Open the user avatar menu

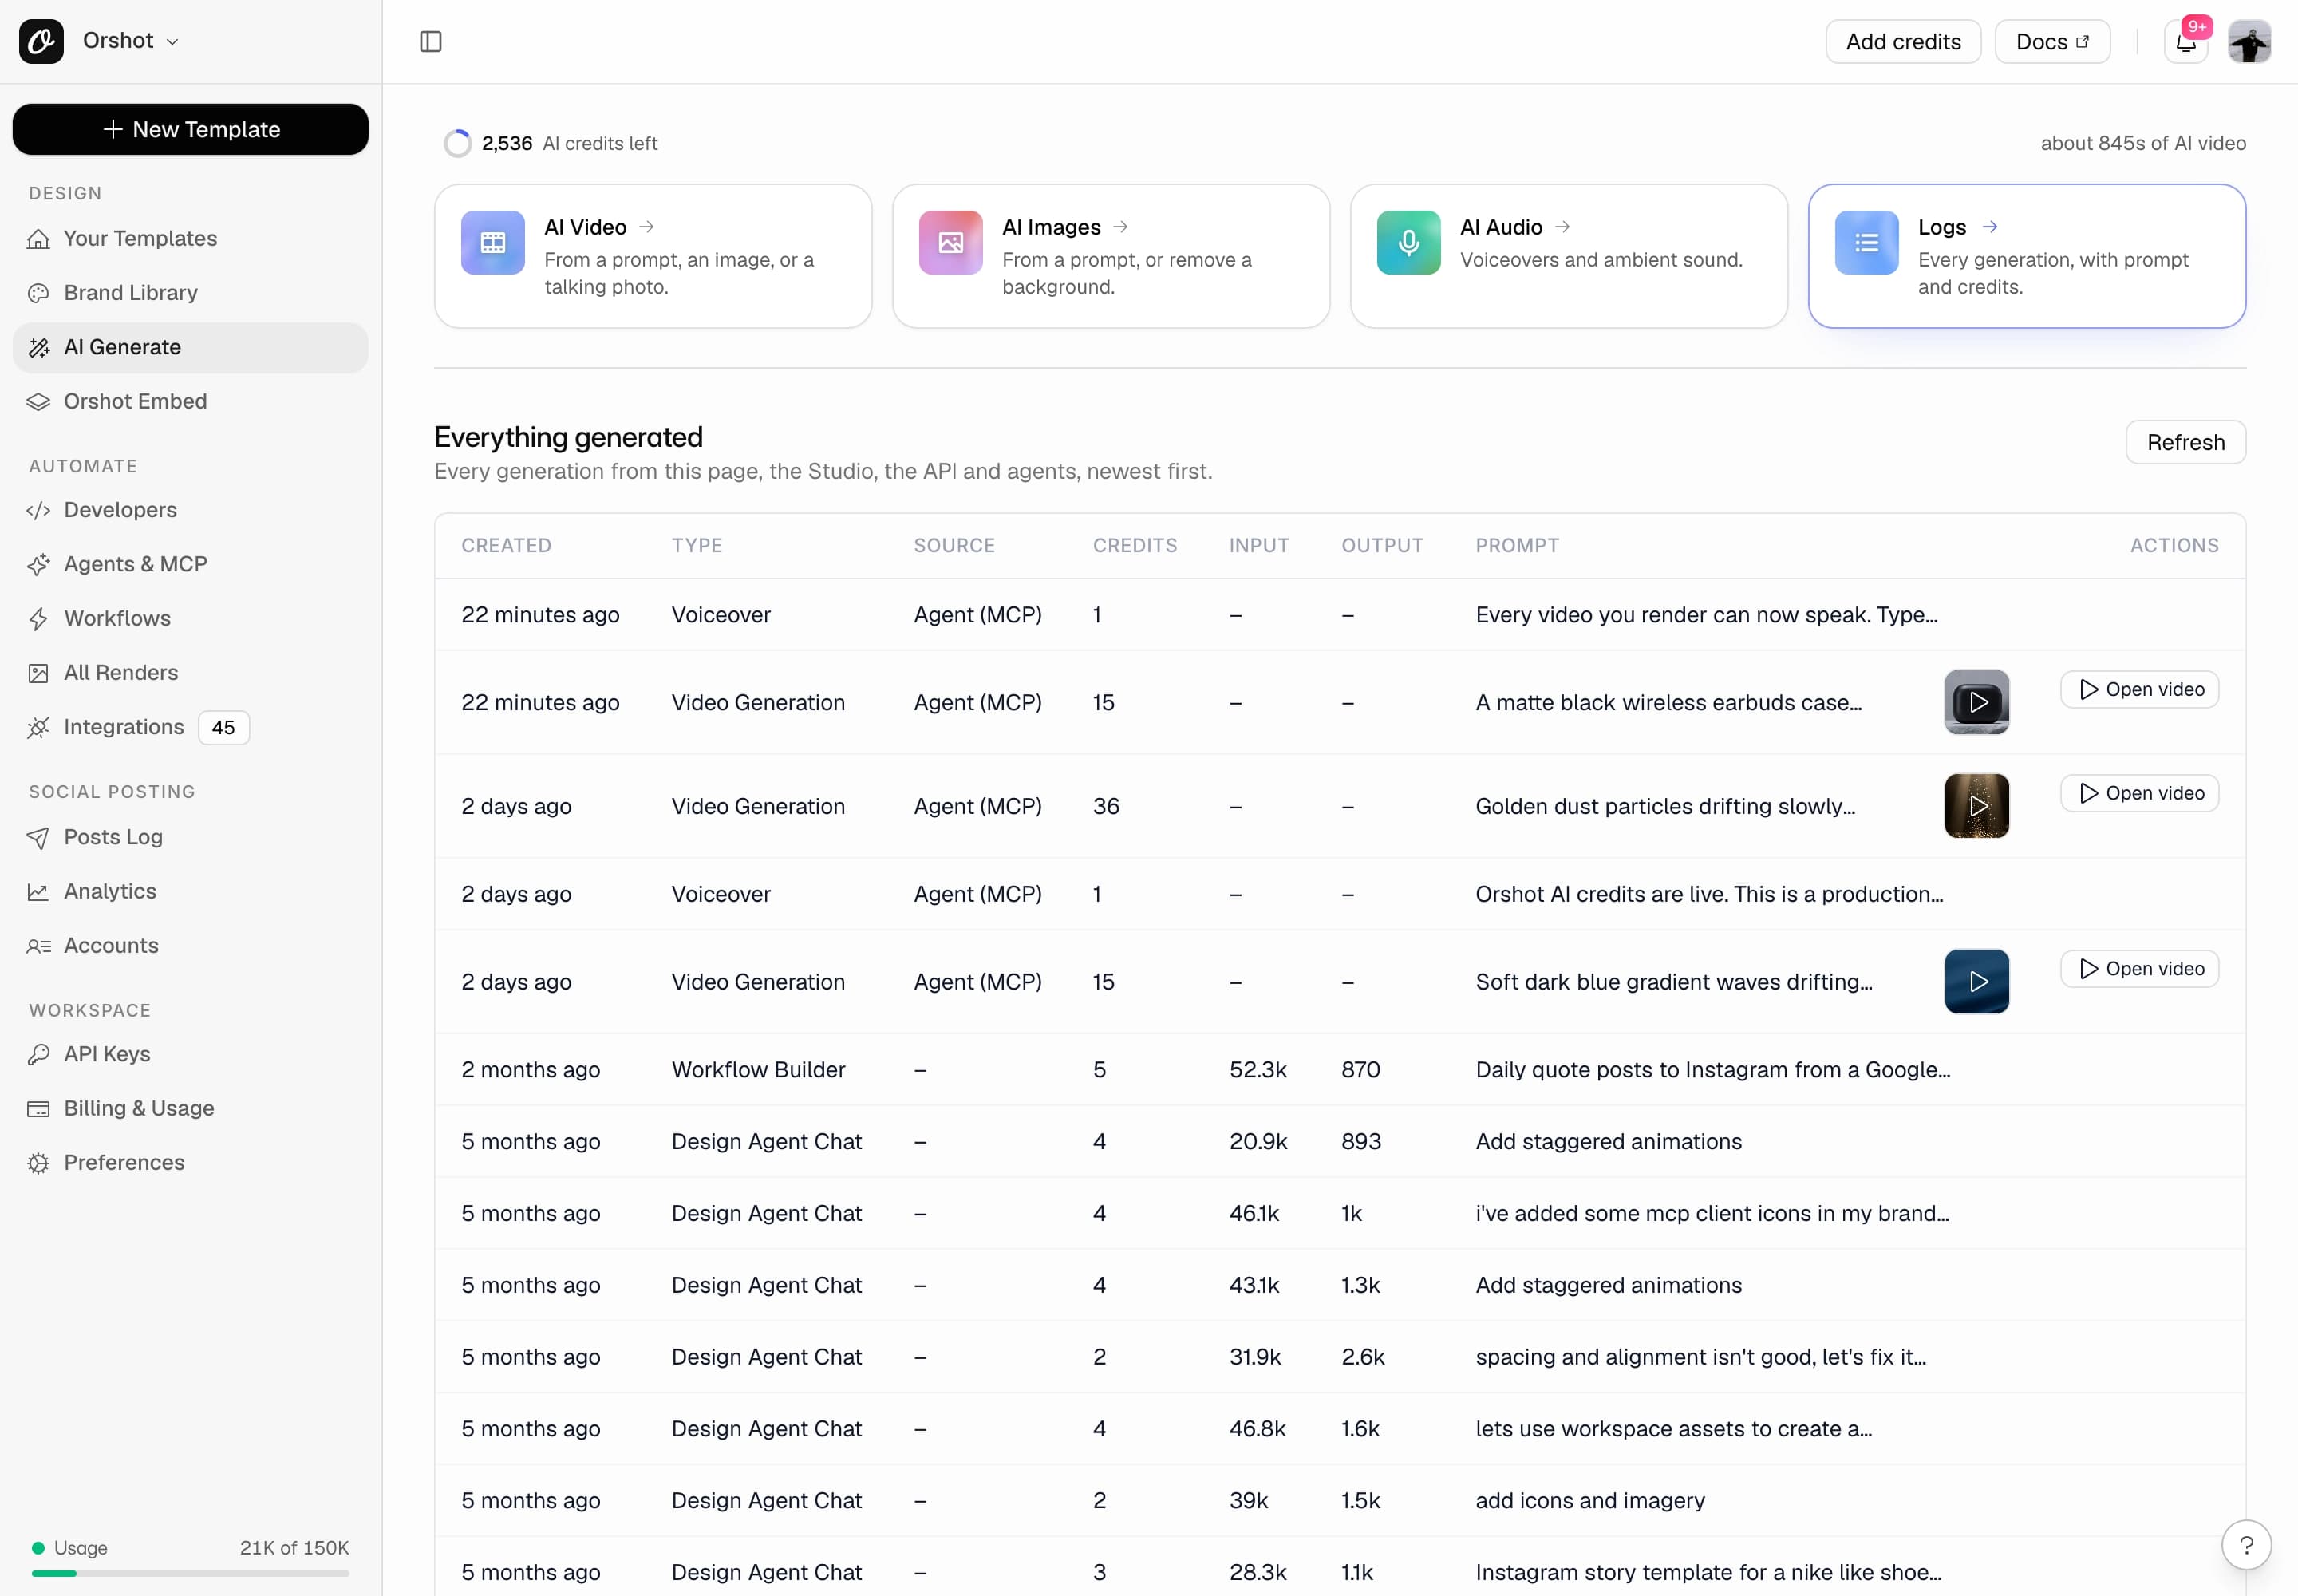pos(2250,42)
